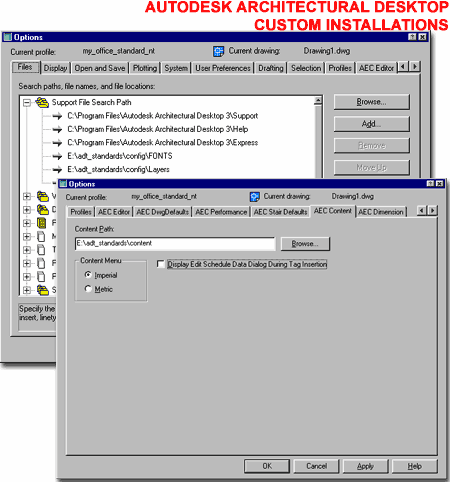Open the User Preferences tab
Image resolution: width=450 pixels, height=482 pixels.
(x=223, y=68)
